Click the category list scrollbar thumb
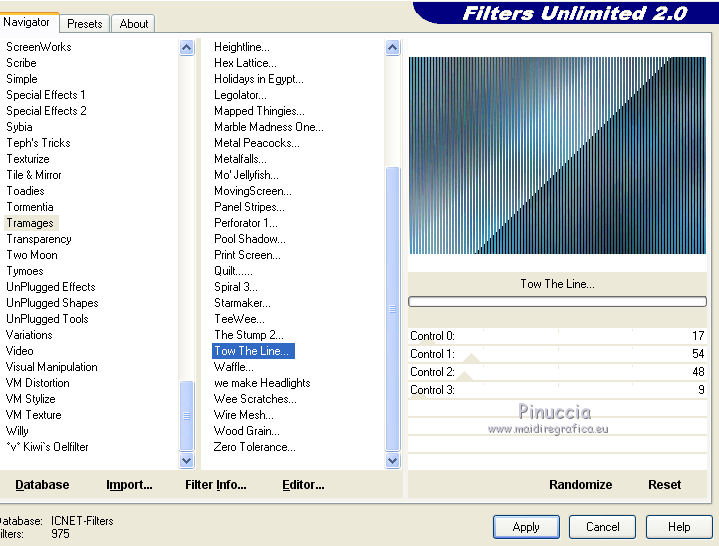Image resolution: width=719 pixels, height=546 pixels. (x=187, y=416)
